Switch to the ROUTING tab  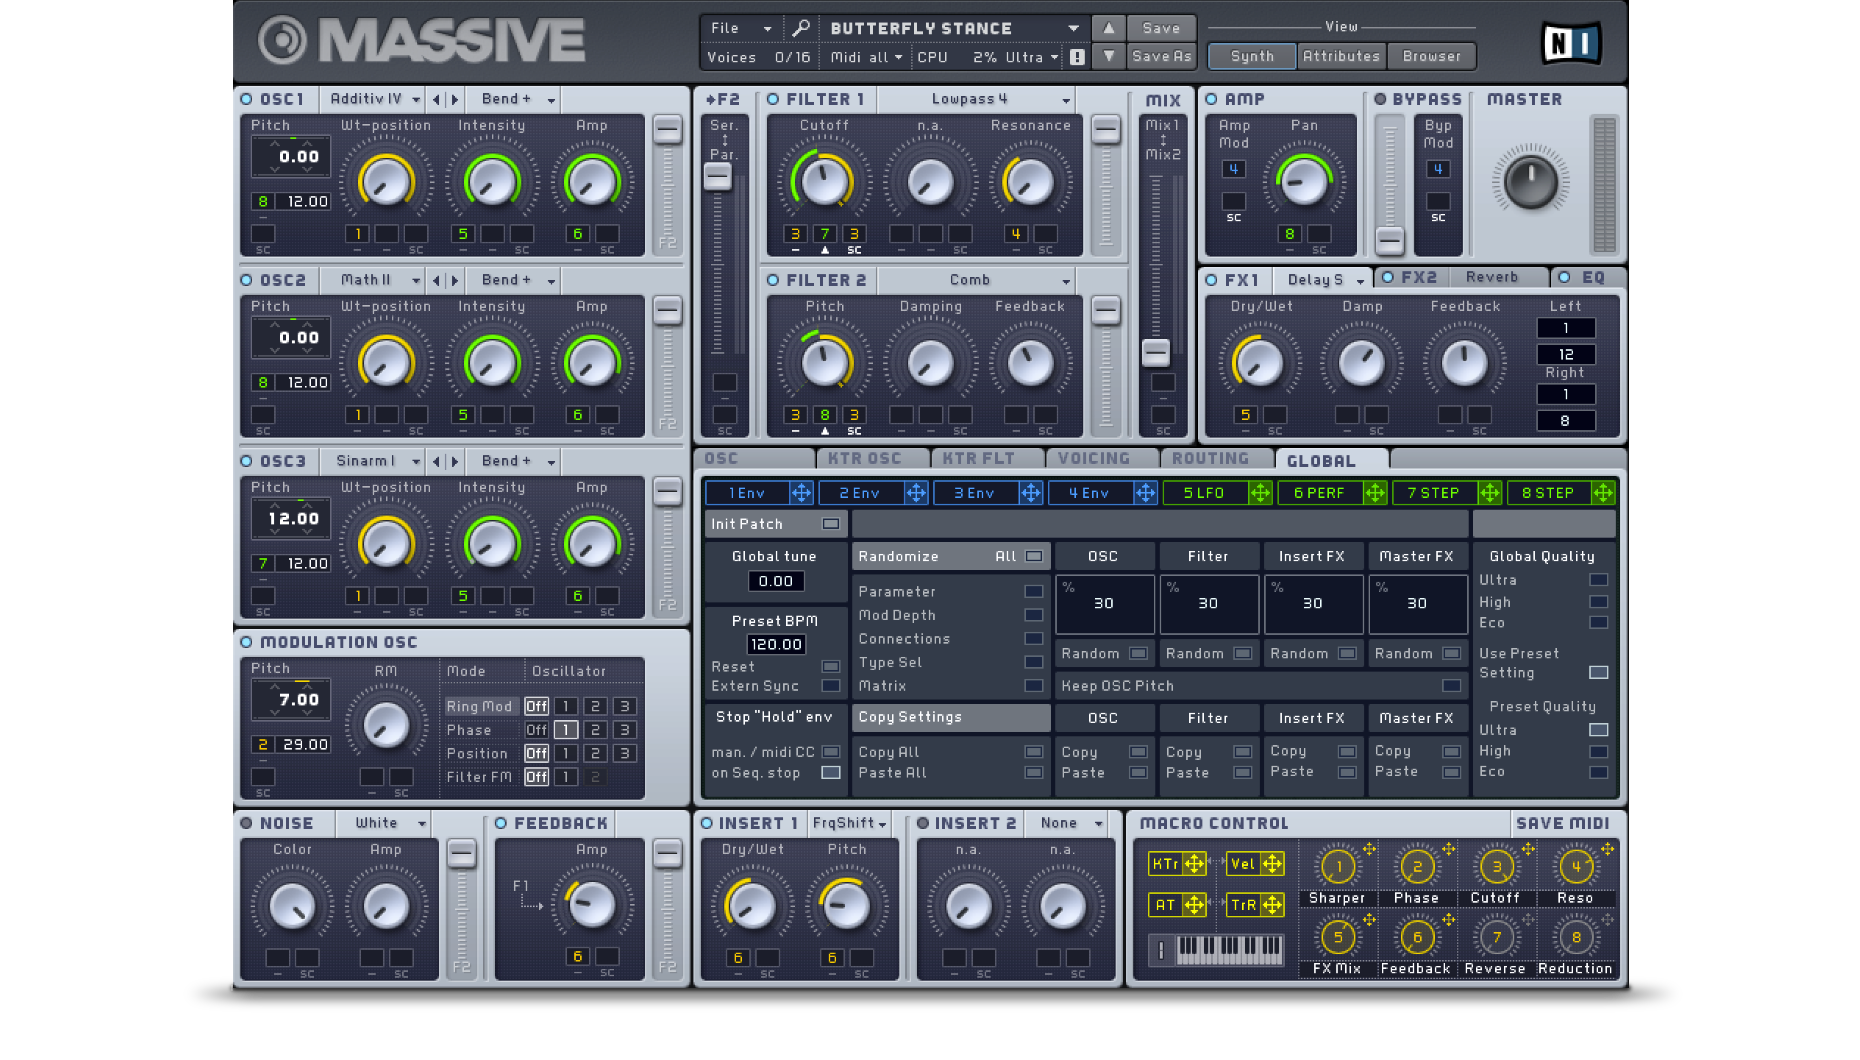click(x=1210, y=459)
